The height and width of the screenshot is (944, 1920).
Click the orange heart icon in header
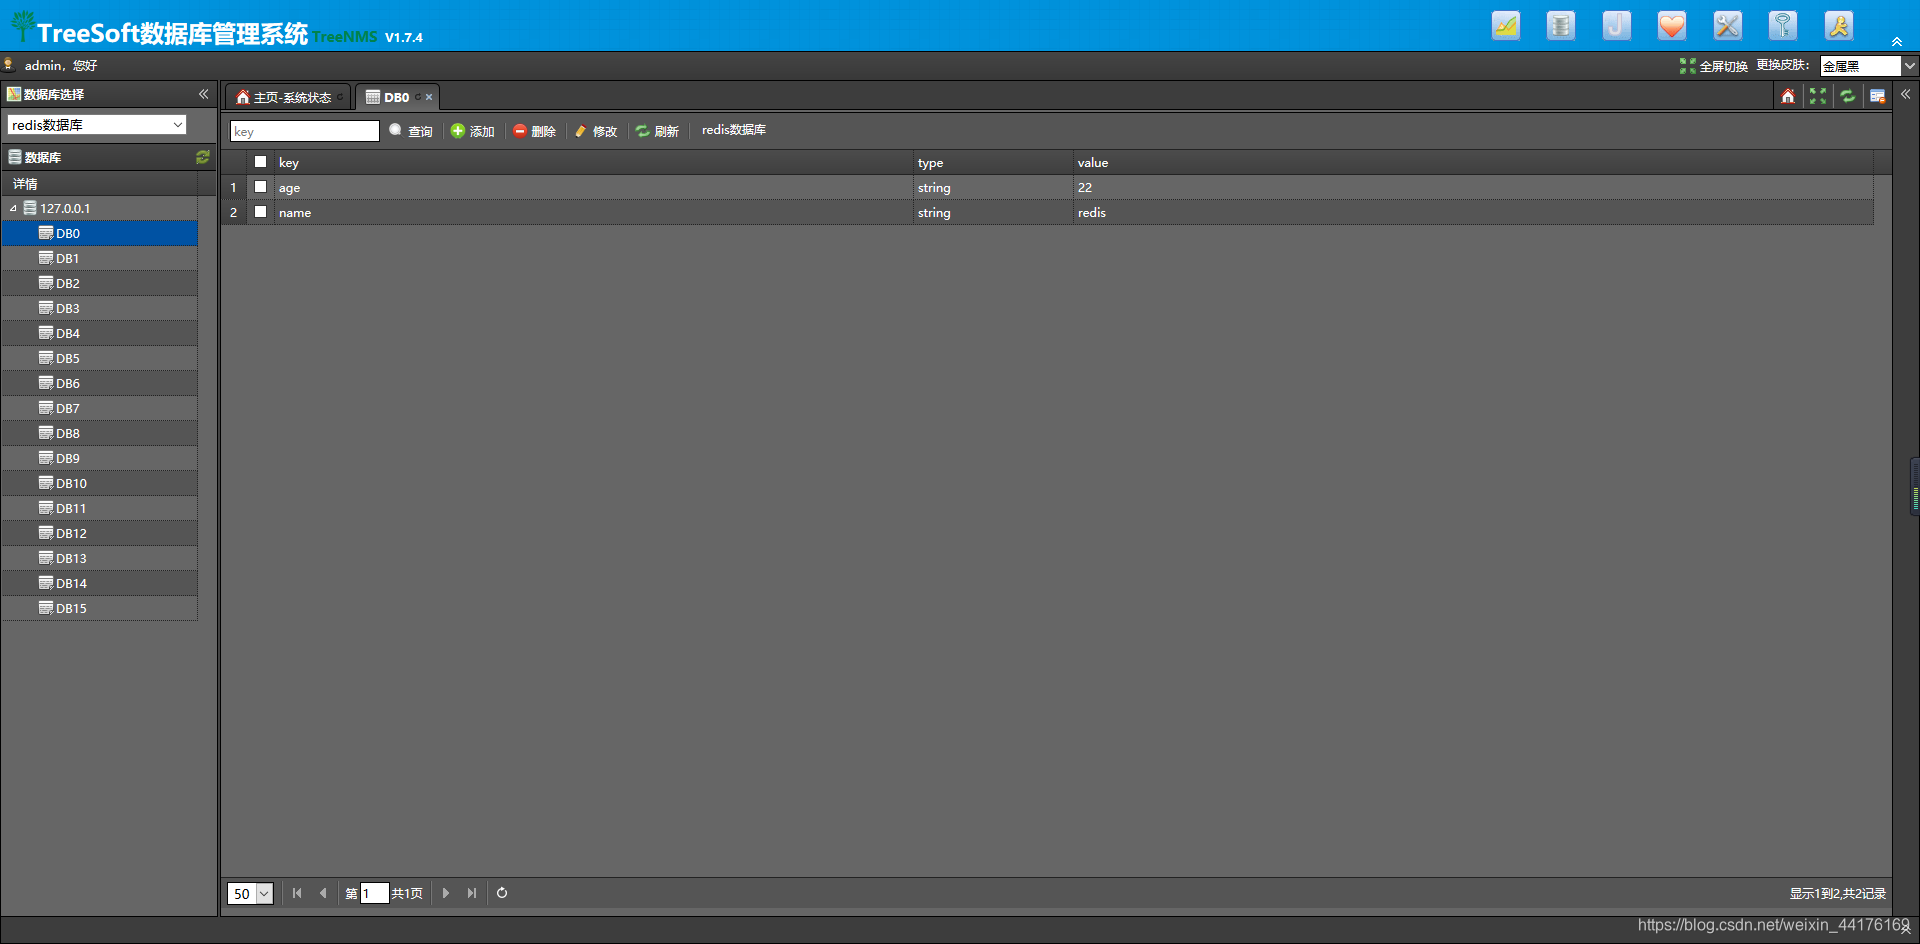pos(1672,26)
